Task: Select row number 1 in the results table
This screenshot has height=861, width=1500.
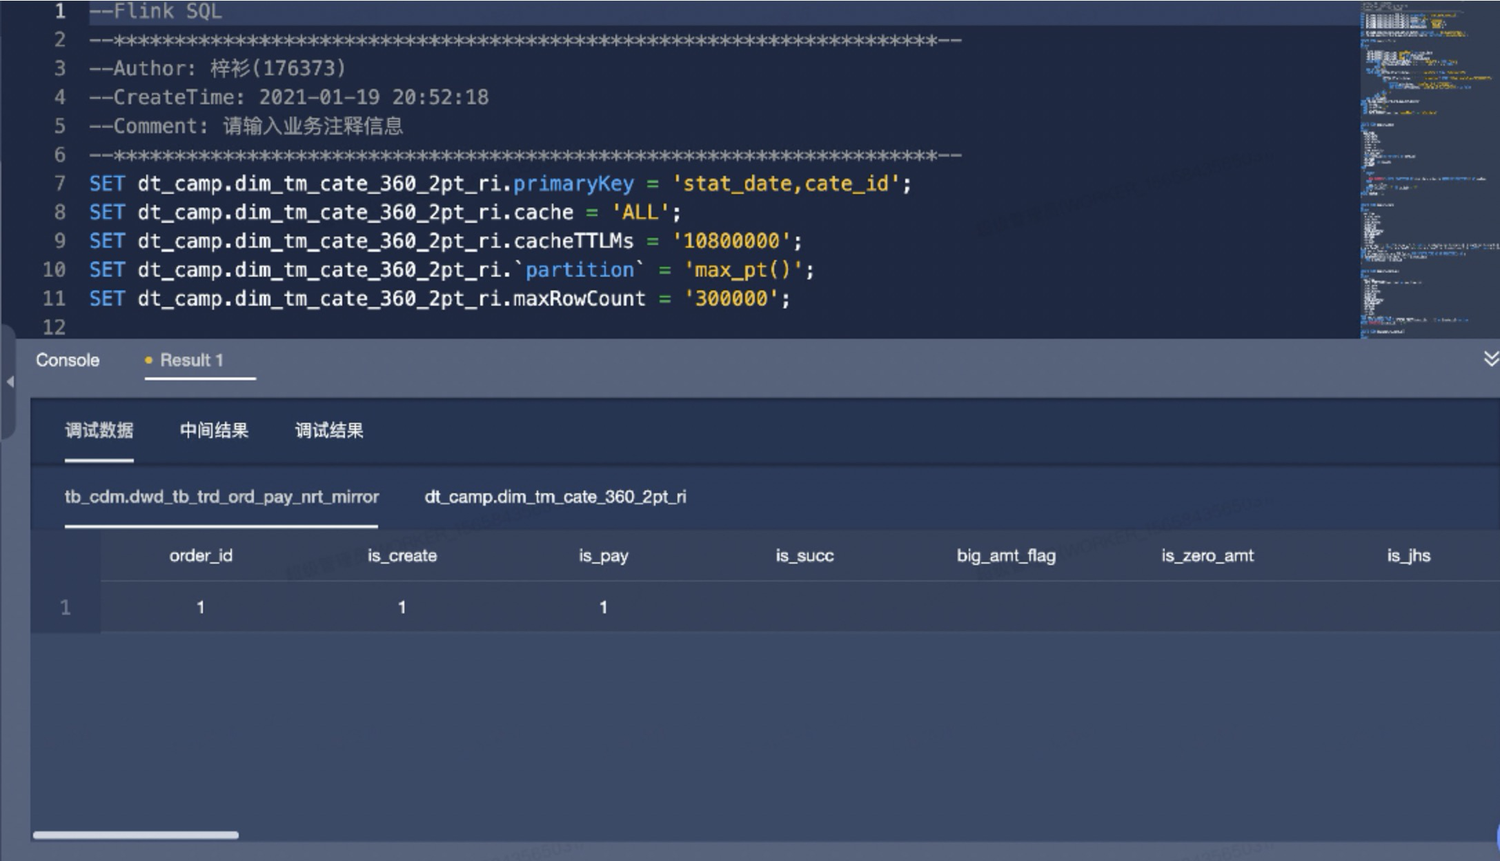Action: [x=65, y=608]
